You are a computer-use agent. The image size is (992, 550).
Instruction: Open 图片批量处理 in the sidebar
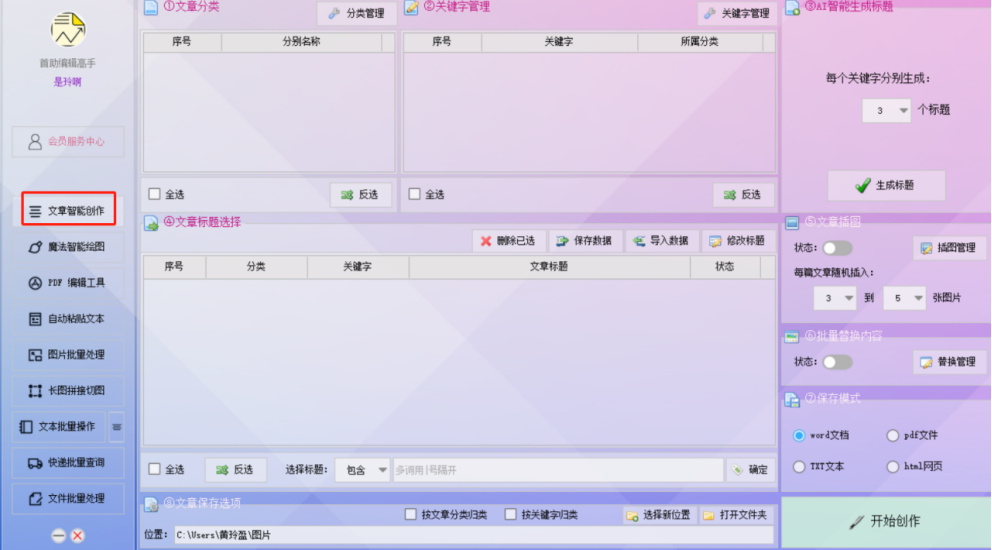(68, 355)
